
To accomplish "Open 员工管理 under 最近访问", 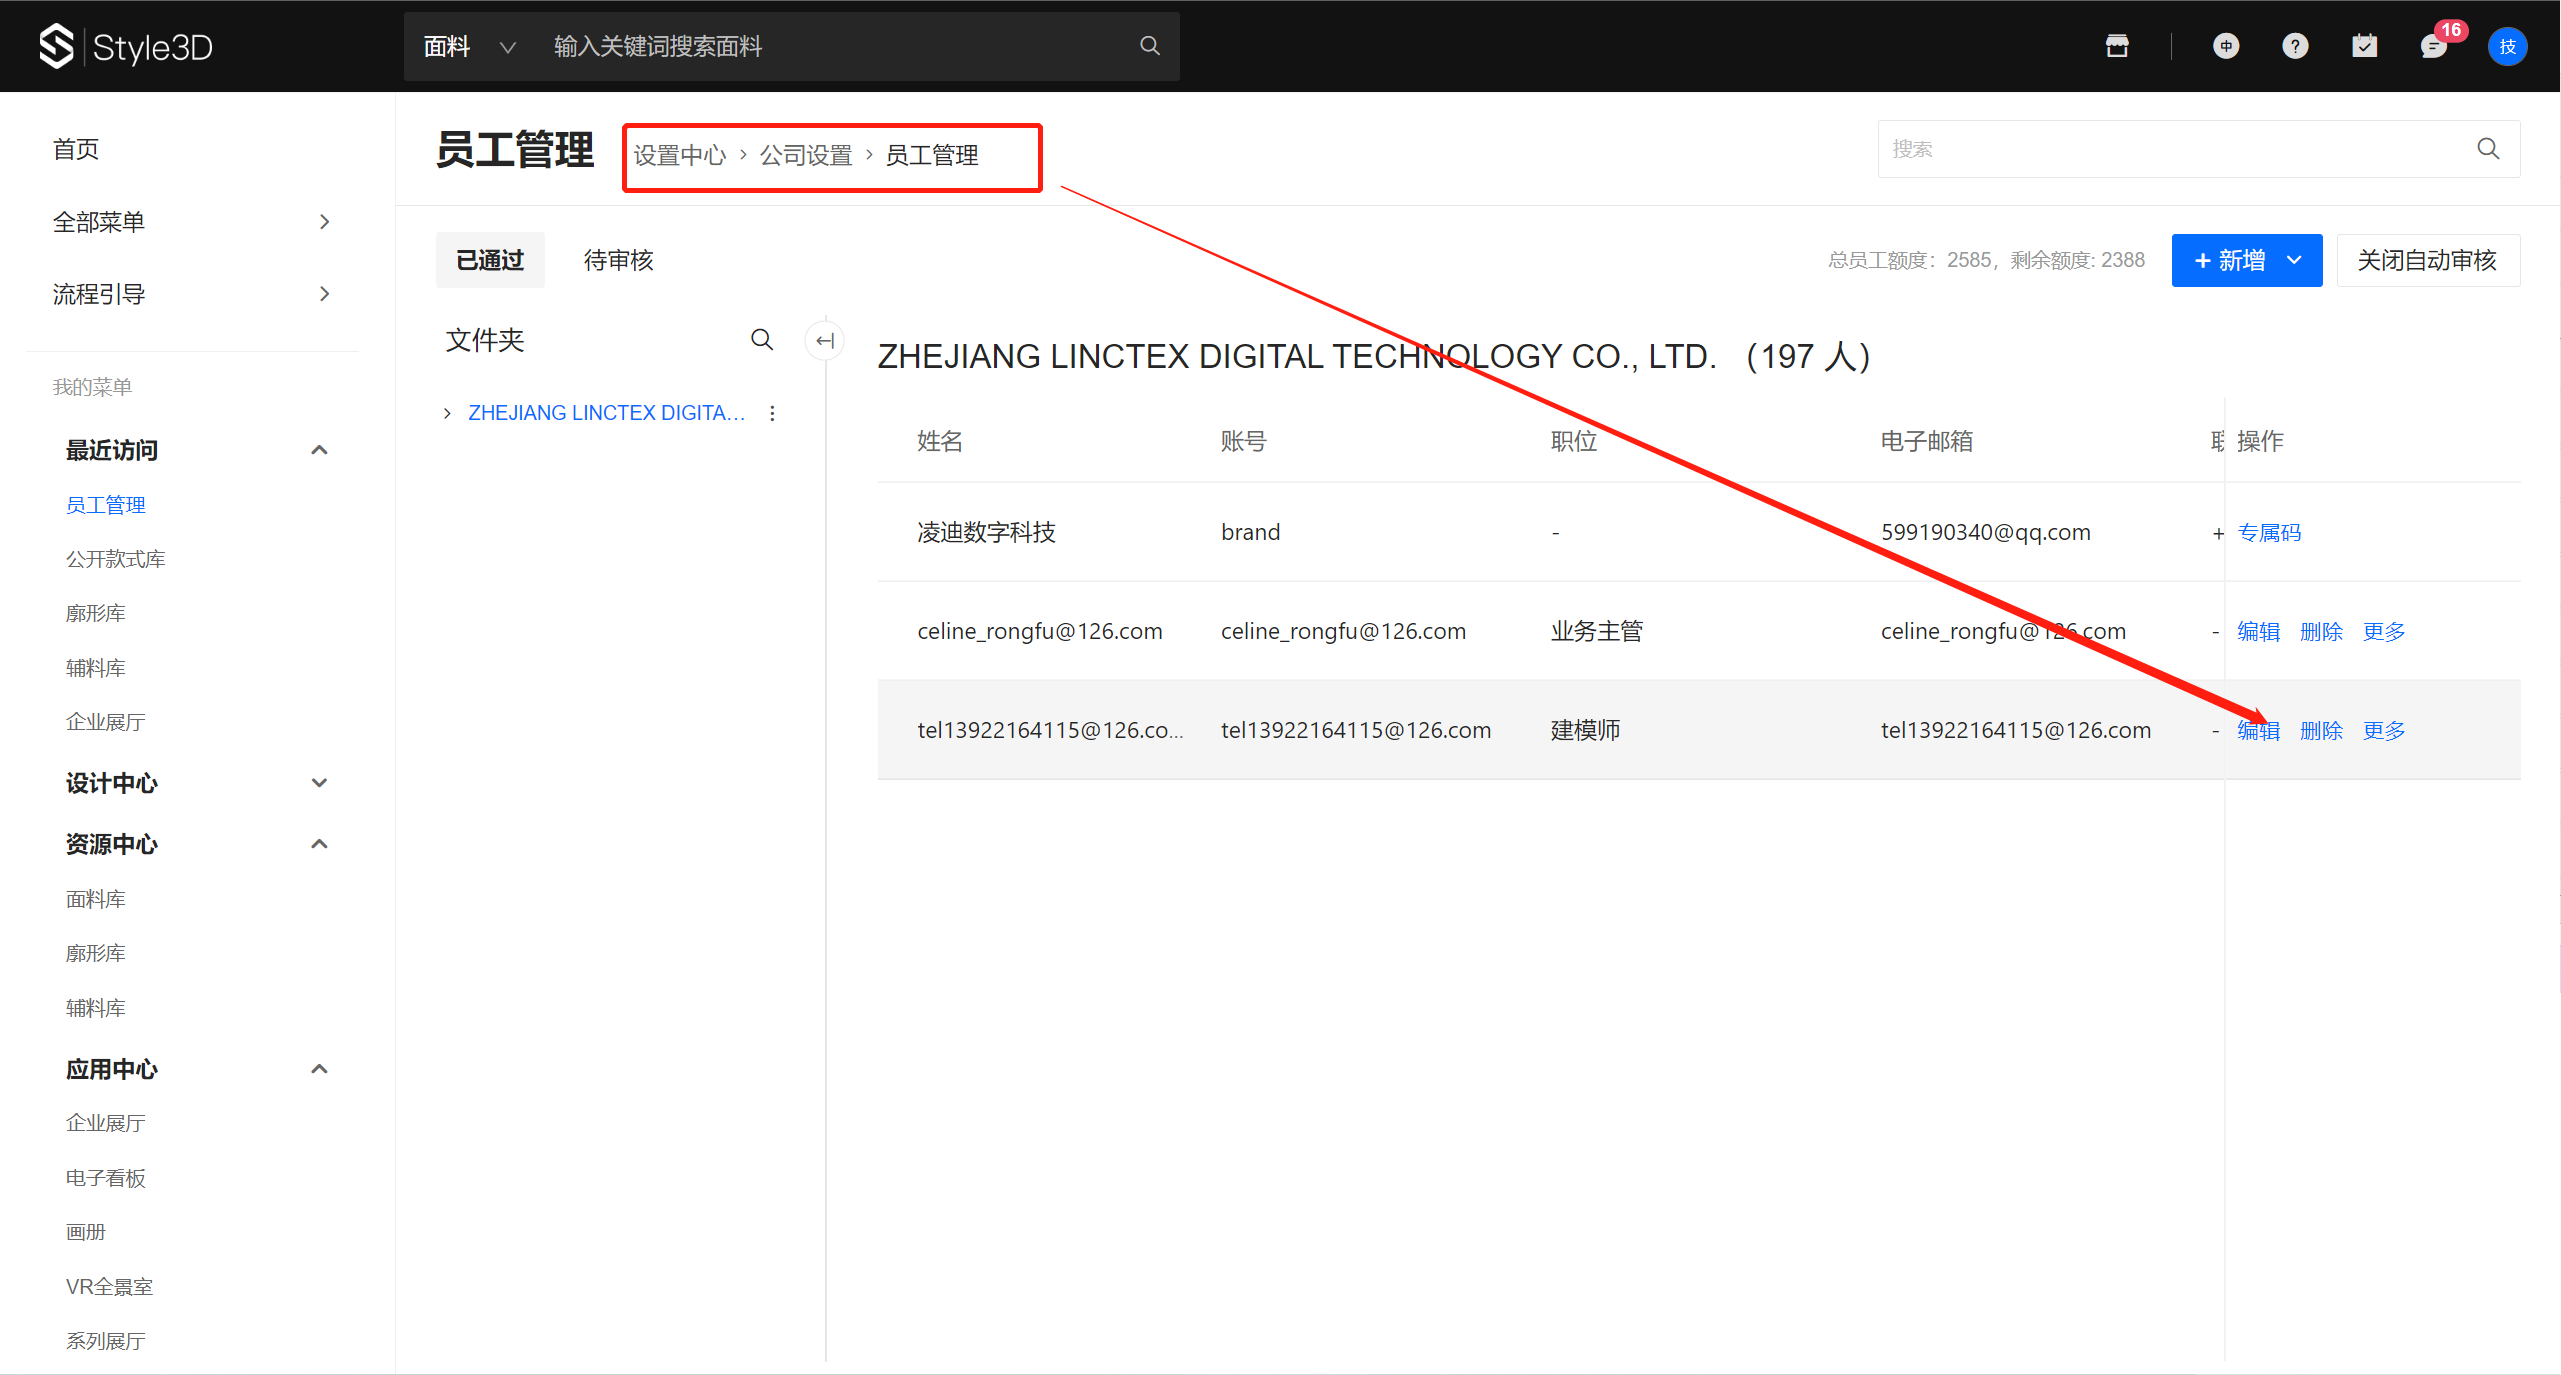I will click(x=106, y=505).
